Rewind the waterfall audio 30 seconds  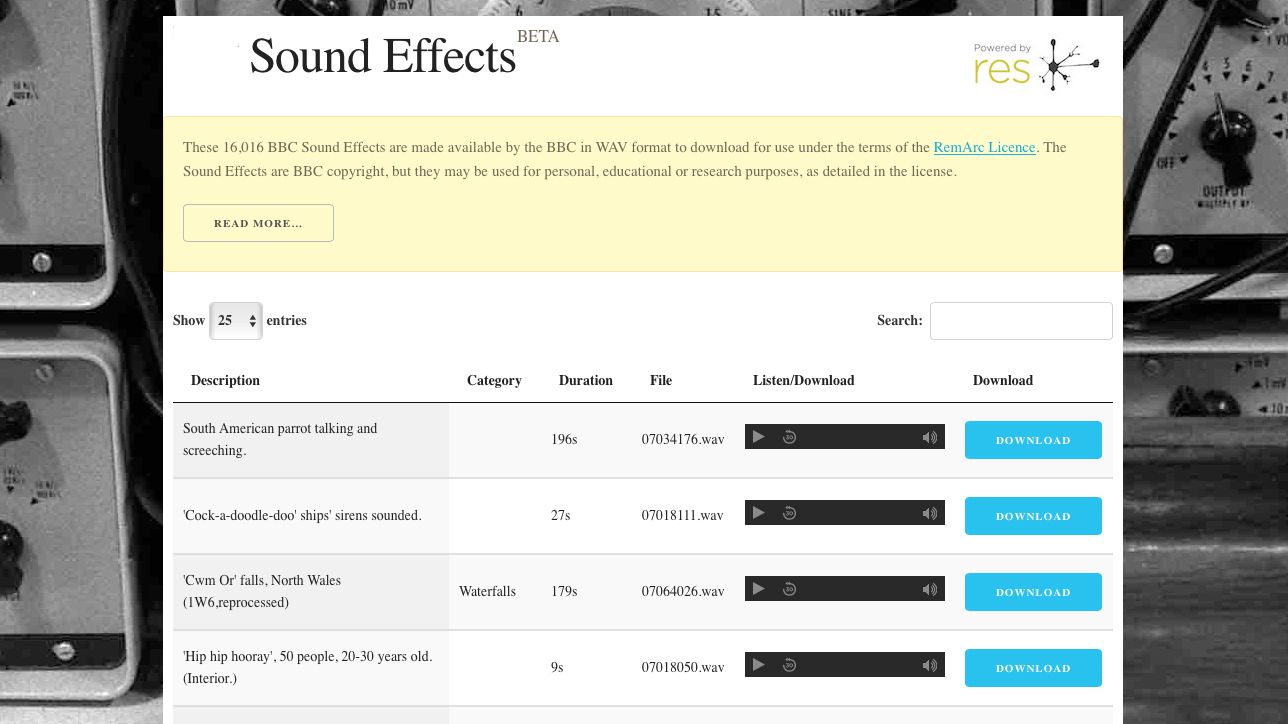(789, 588)
